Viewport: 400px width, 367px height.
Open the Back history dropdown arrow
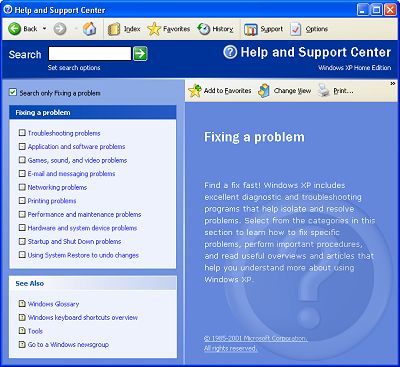[x=44, y=29]
